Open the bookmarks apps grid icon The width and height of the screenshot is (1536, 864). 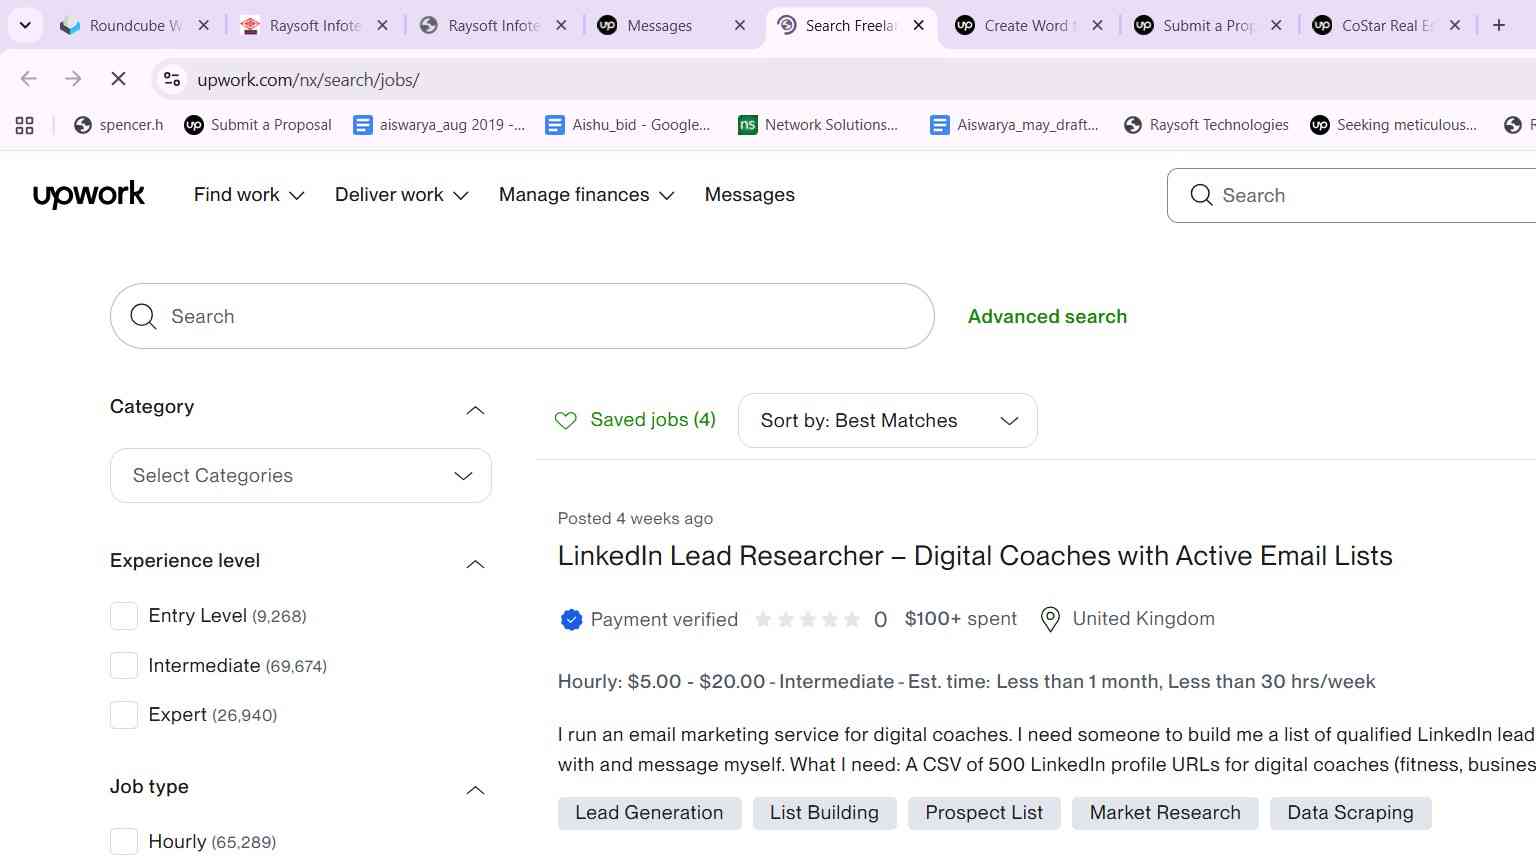[25, 125]
